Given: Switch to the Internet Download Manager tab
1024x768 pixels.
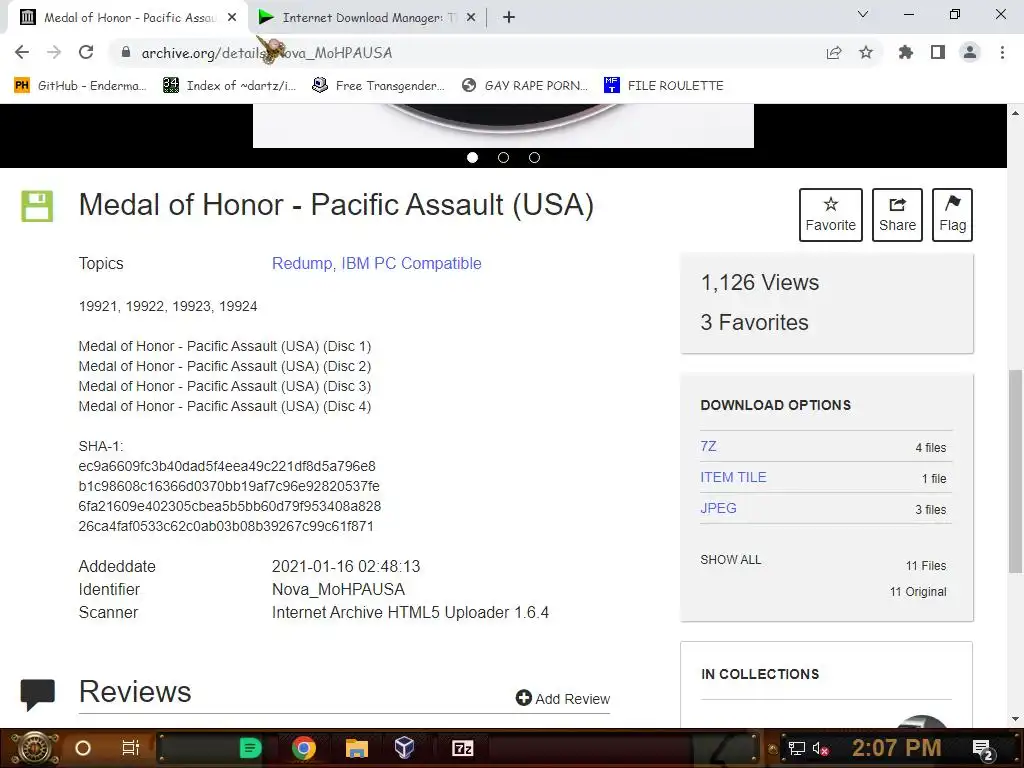Looking at the screenshot, I should click(x=366, y=18).
